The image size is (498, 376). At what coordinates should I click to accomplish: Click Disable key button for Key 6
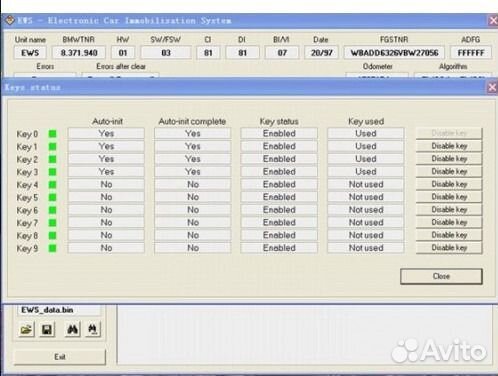click(449, 209)
